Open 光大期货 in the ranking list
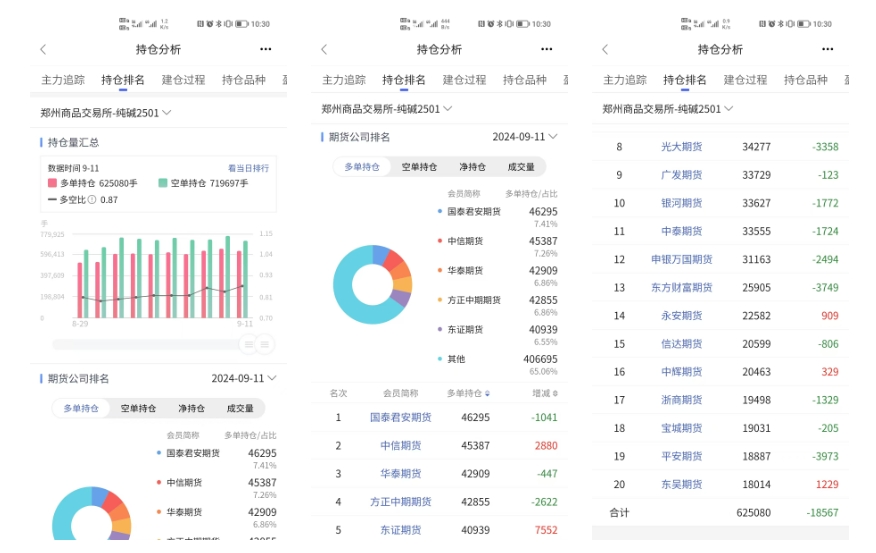Viewport: 876px width, 553px height. point(682,147)
